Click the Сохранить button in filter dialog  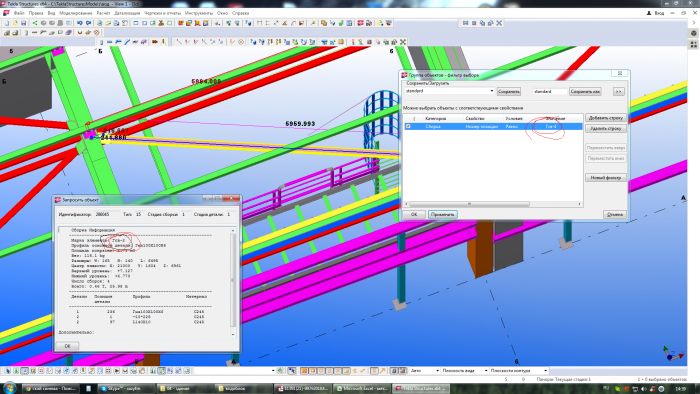point(508,91)
